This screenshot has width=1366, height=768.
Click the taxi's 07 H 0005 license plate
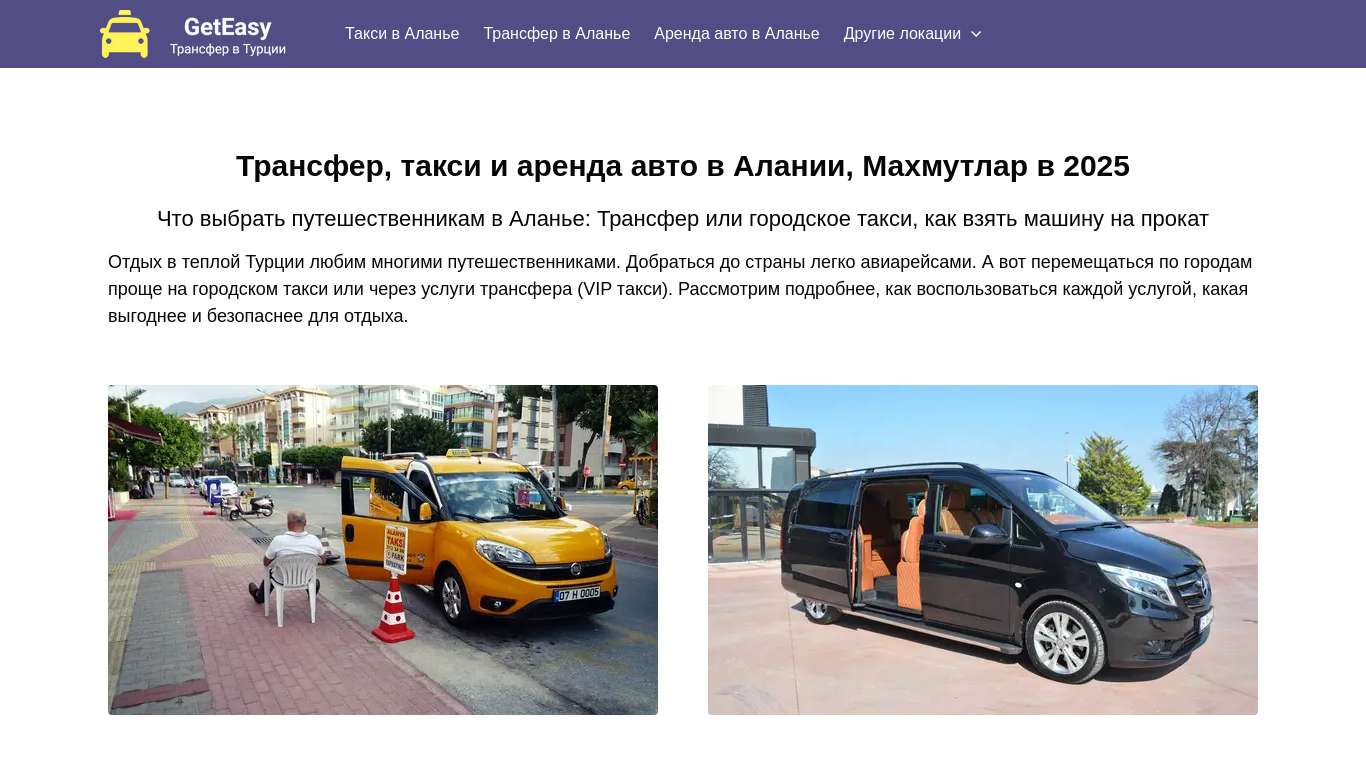[x=577, y=594]
